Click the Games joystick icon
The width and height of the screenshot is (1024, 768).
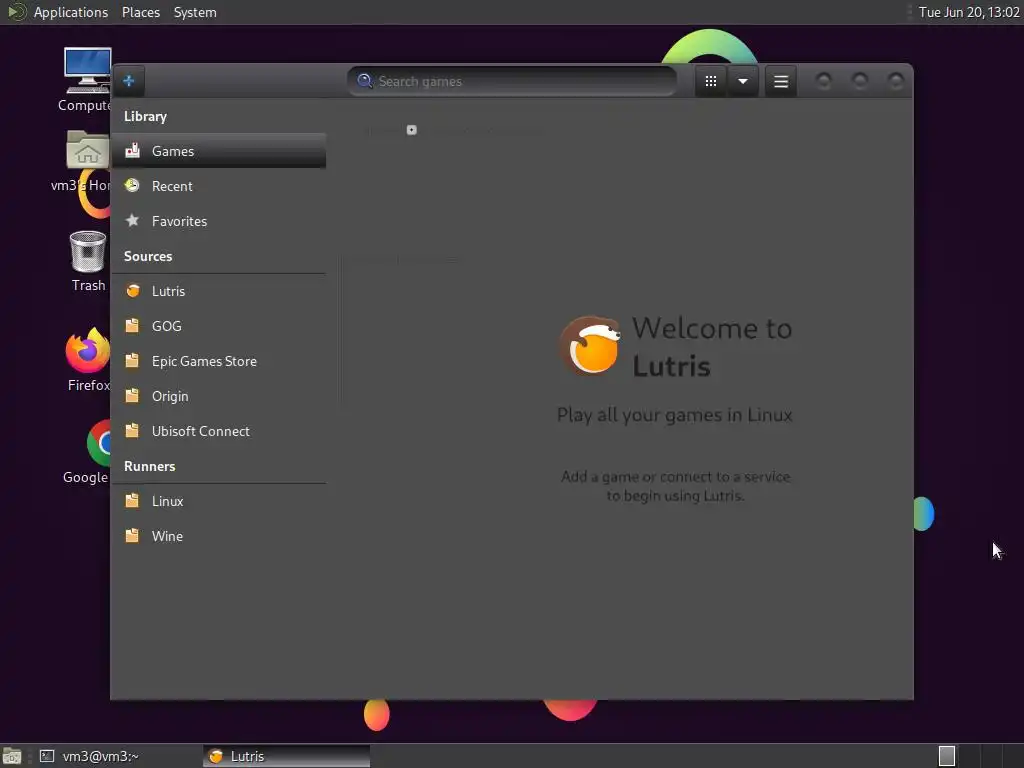tap(133, 151)
